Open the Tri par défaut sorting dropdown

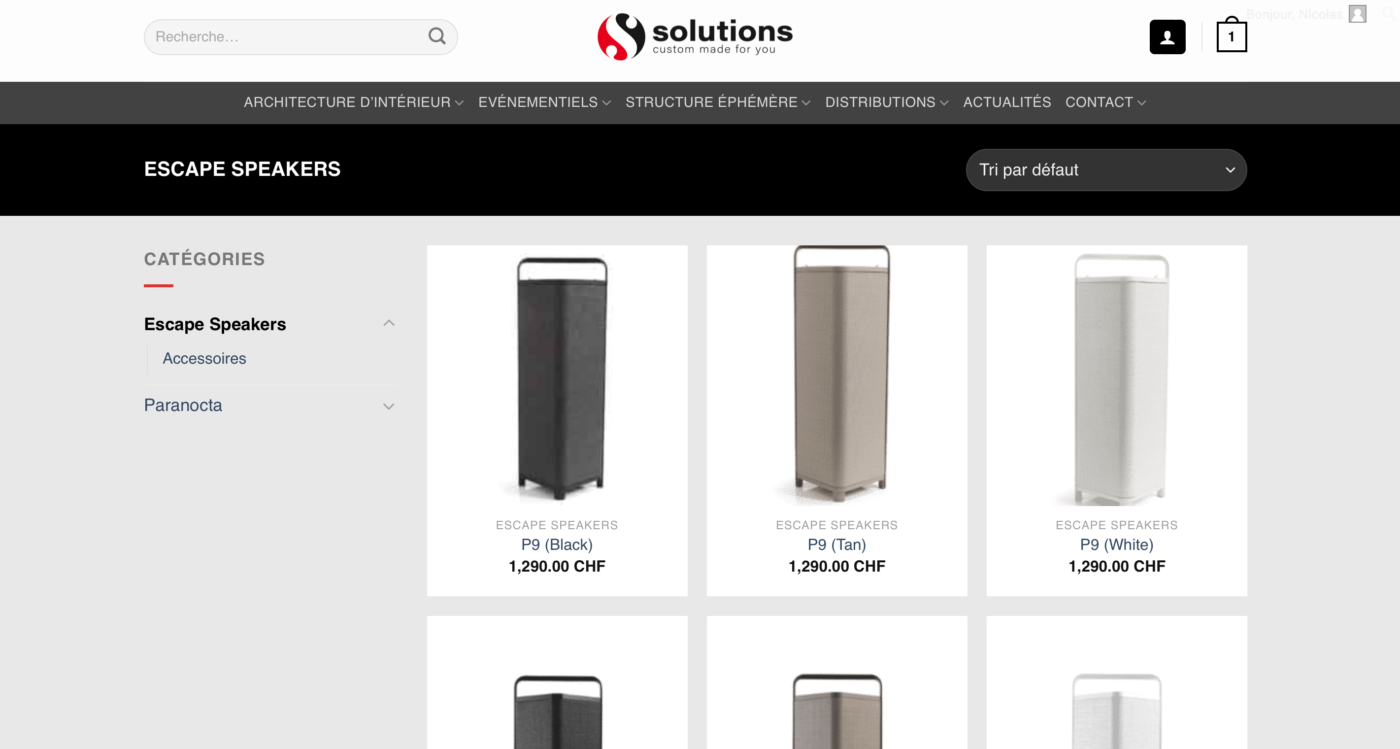1106,170
